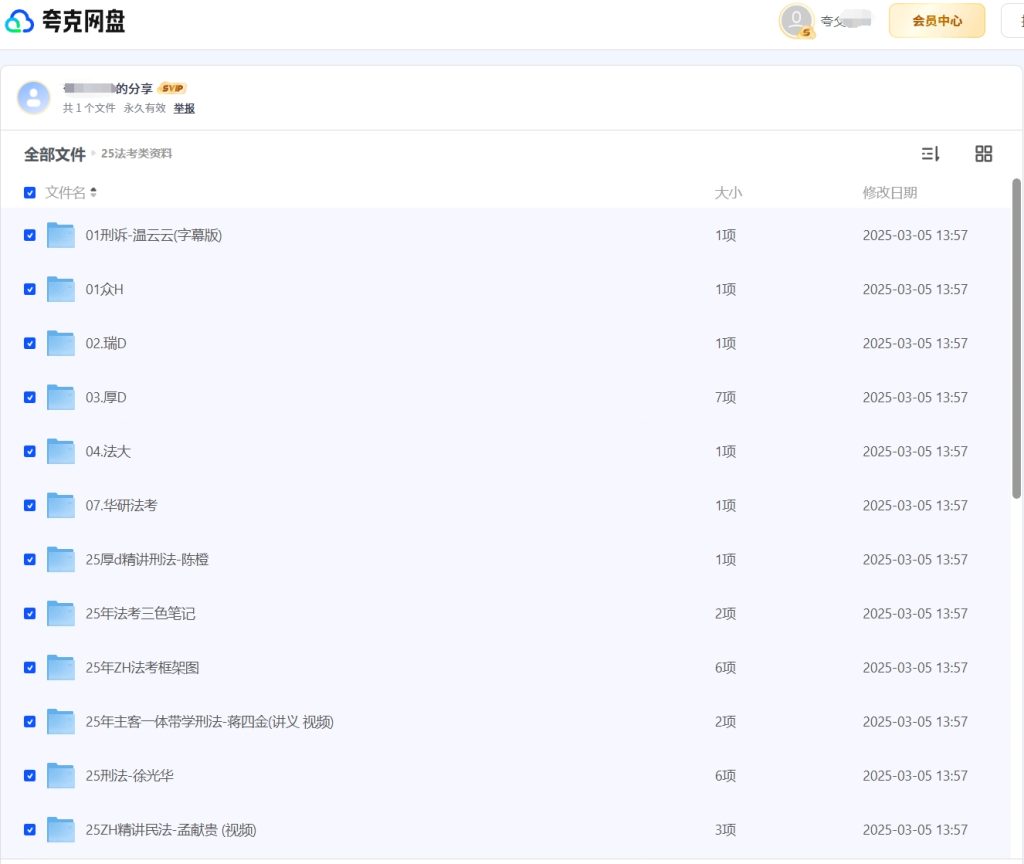
Task: Click folder icon for 25年主客一体带学刑法-蒋四金
Action: [x=61, y=722]
